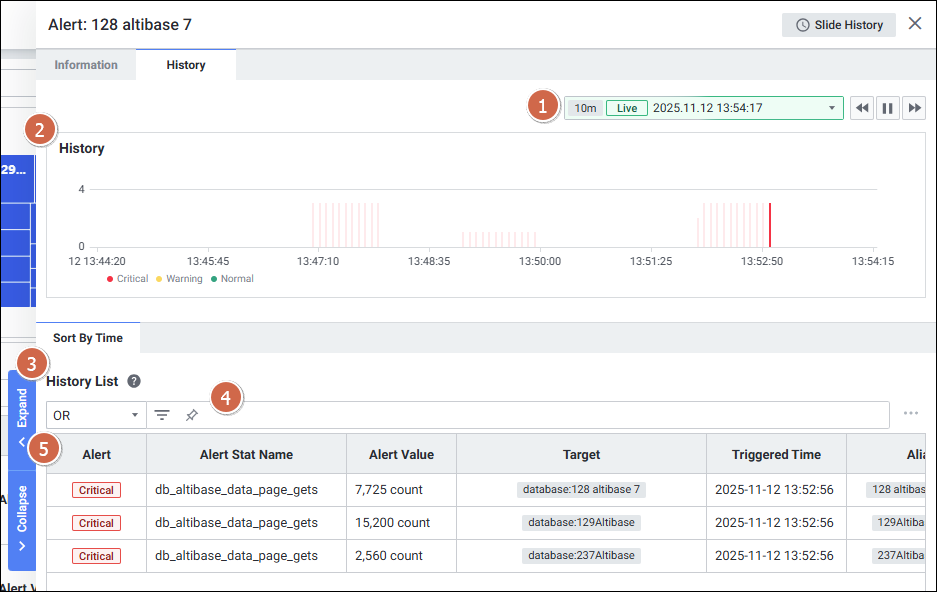The height and width of the screenshot is (592, 937).
Task: Pause the live time updates
Action: 888,108
